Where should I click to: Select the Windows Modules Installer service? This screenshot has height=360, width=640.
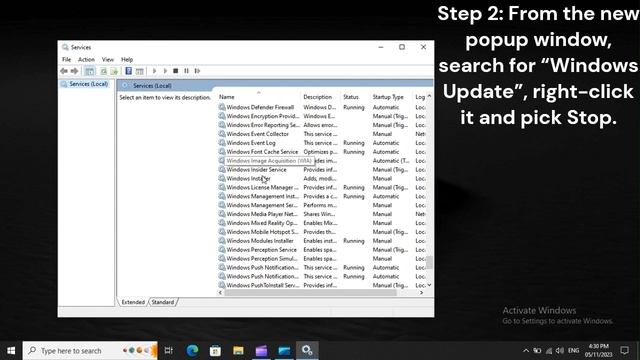260,241
